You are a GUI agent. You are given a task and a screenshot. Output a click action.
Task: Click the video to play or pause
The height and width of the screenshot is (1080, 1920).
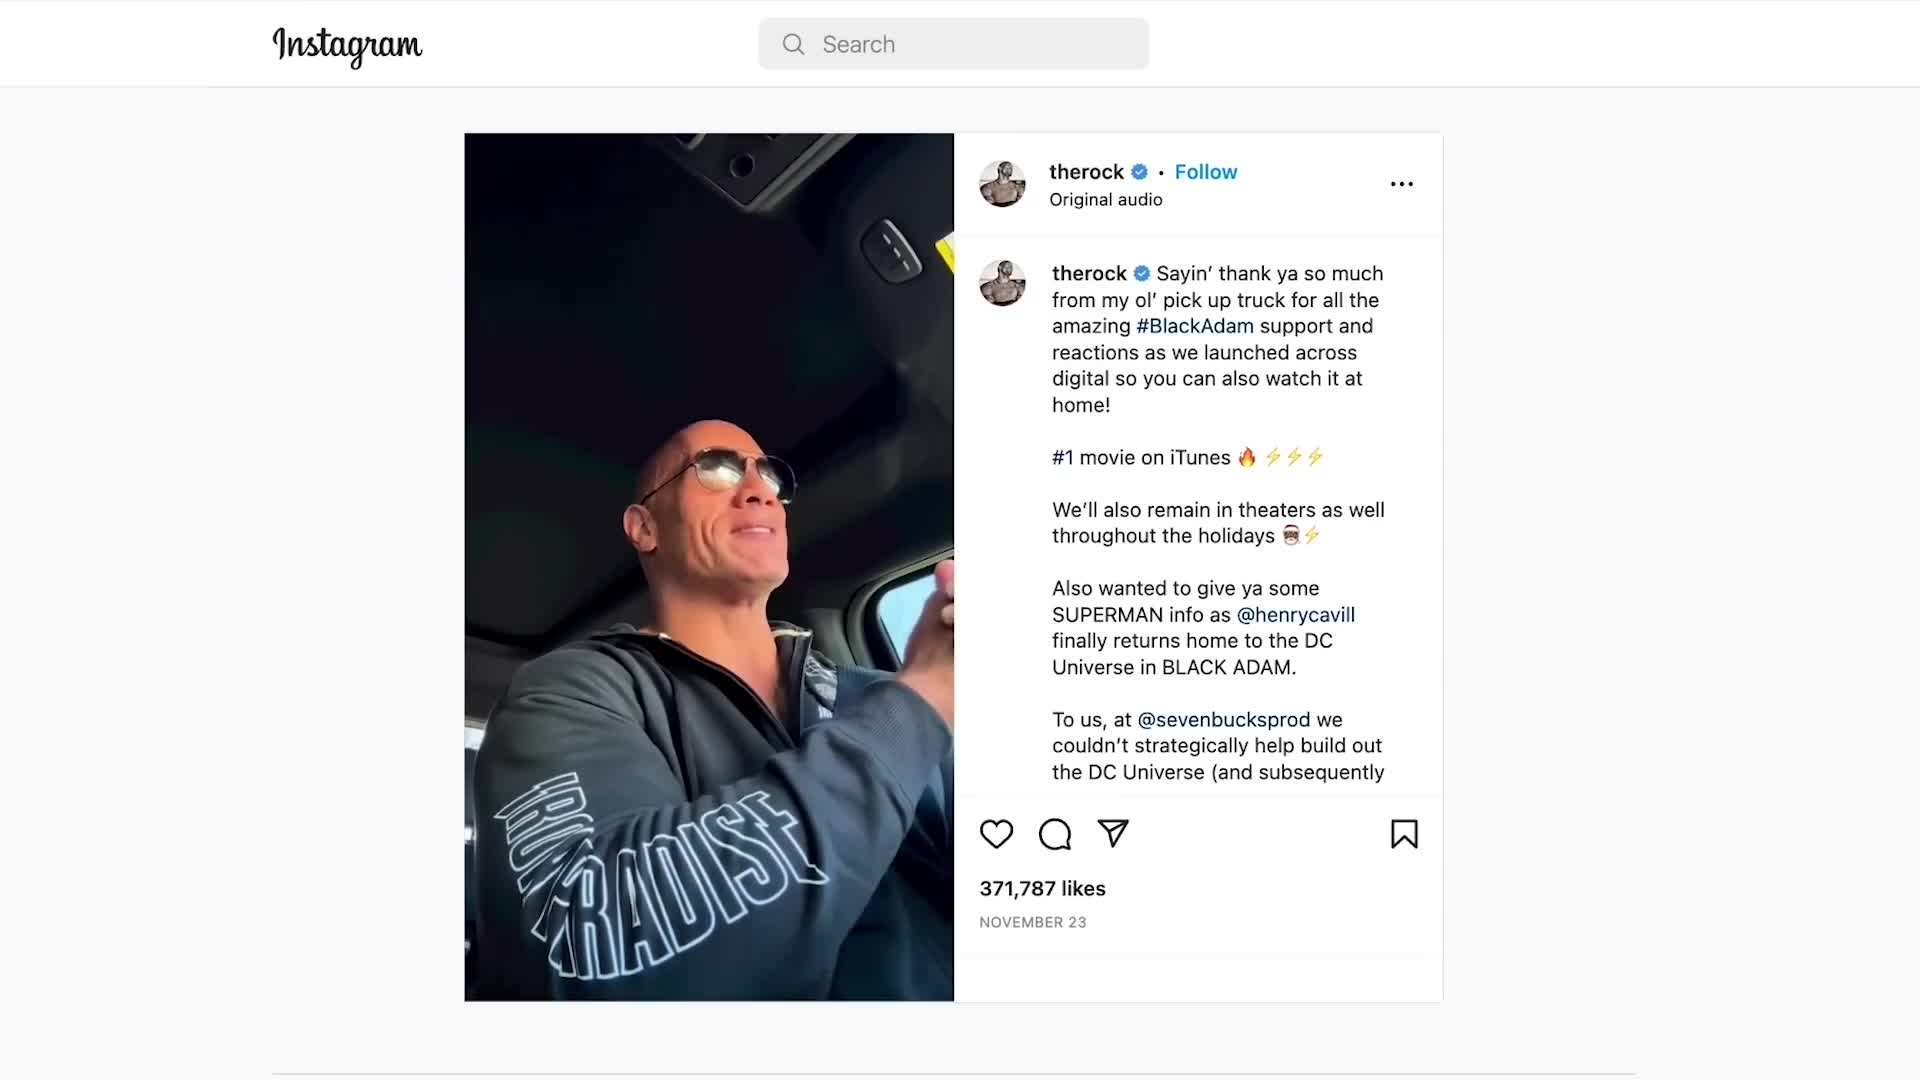tap(709, 567)
